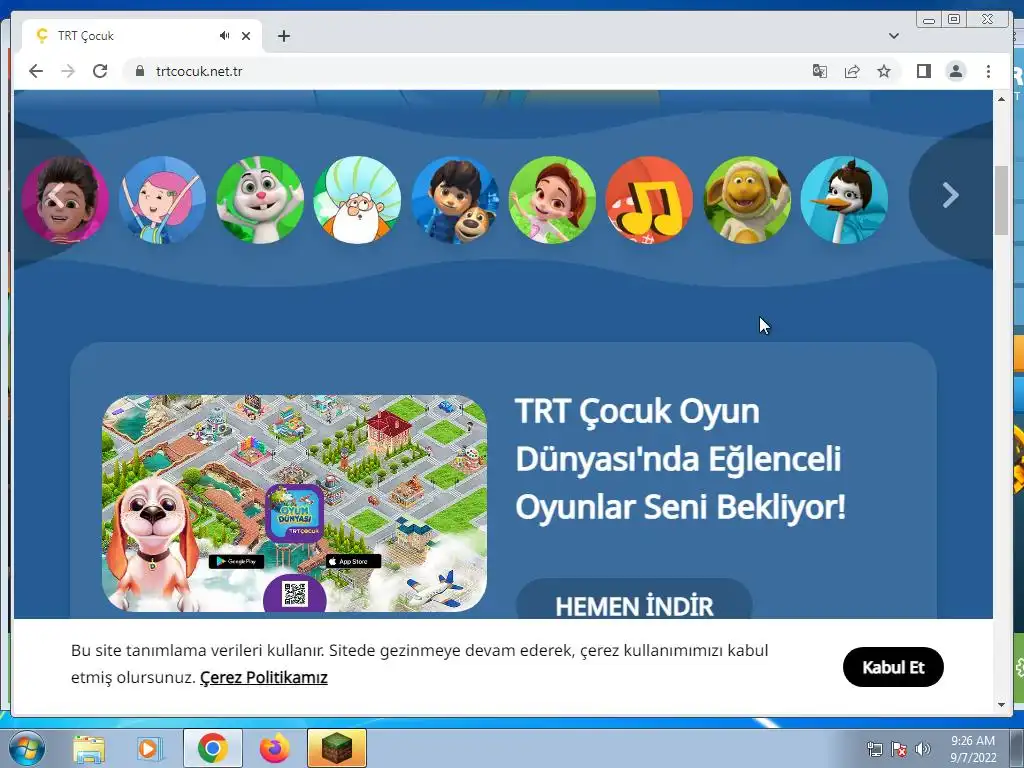Image resolution: width=1024 pixels, height=768 pixels.
Task: Open the Çerez Politikamız link
Action: pos(264,677)
